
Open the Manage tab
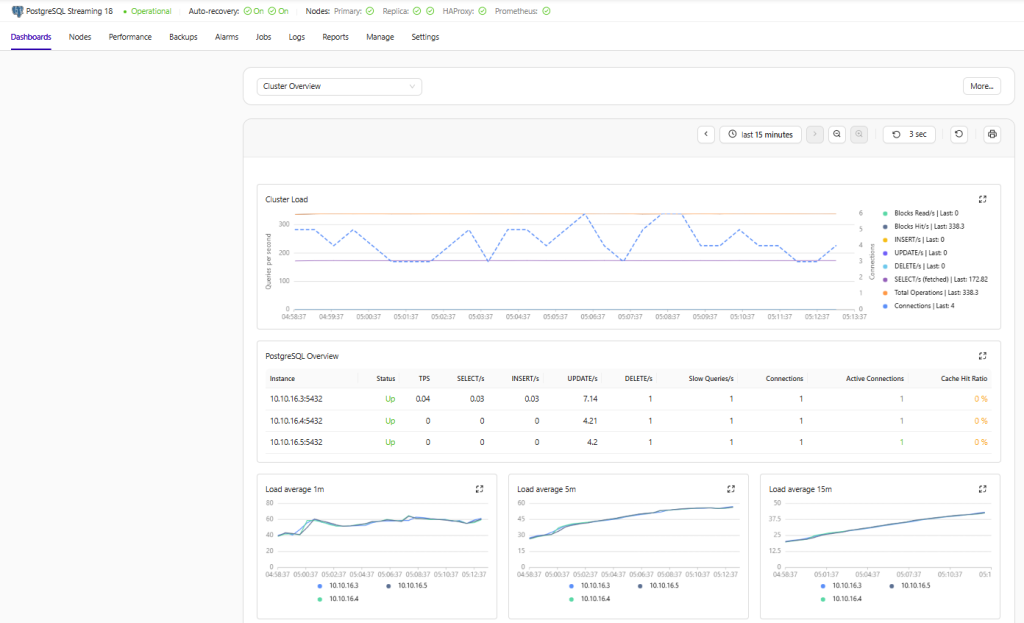coord(380,37)
